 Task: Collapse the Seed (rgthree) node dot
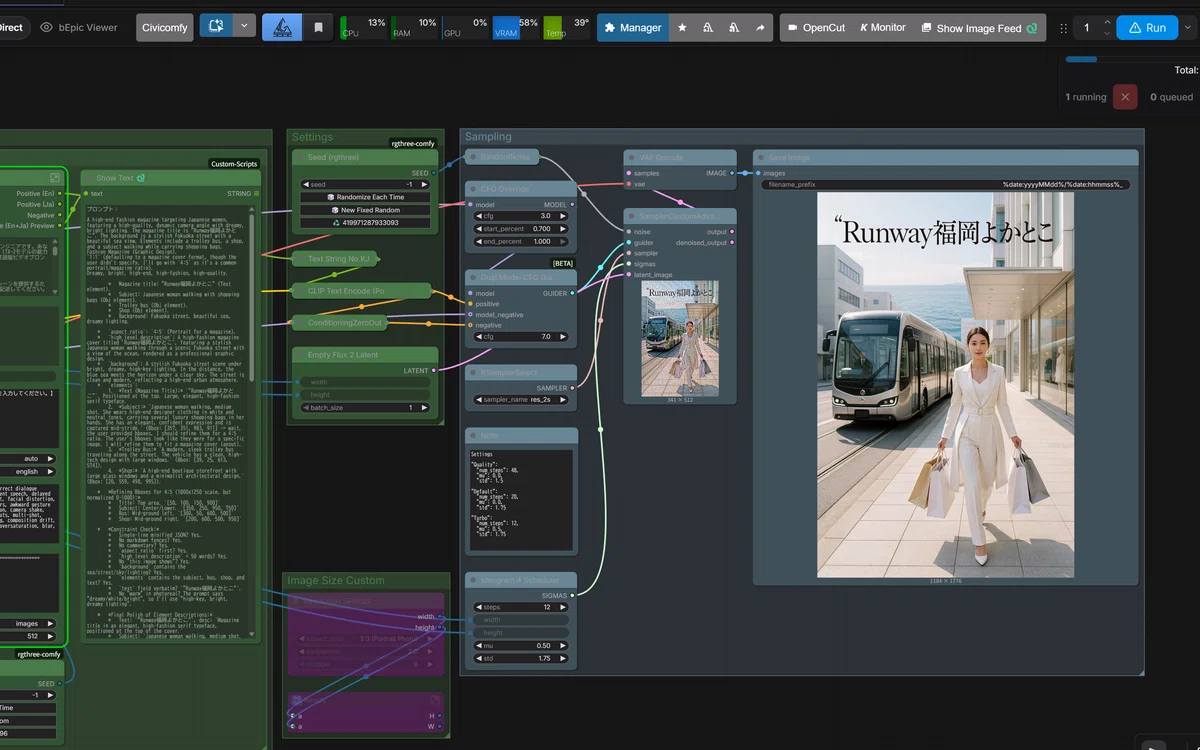[x=301, y=157]
